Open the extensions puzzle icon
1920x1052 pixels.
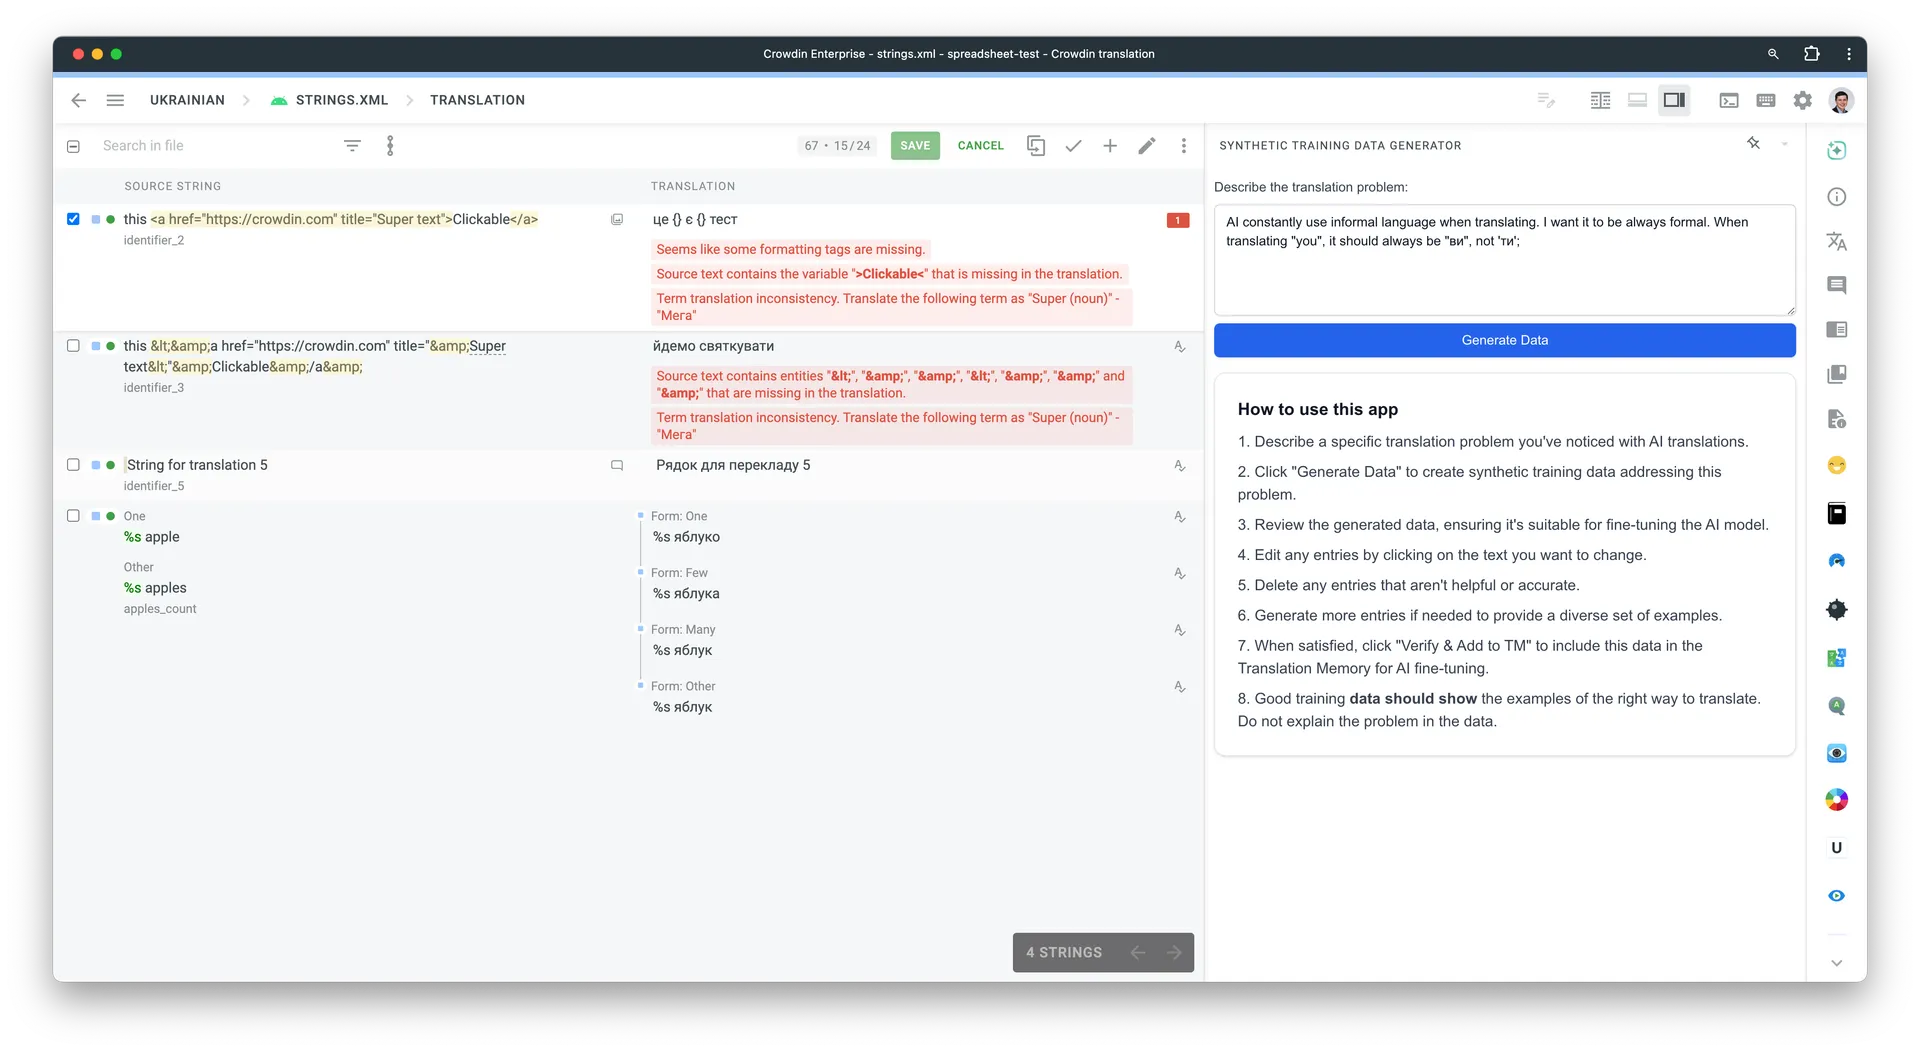click(1811, 54)
